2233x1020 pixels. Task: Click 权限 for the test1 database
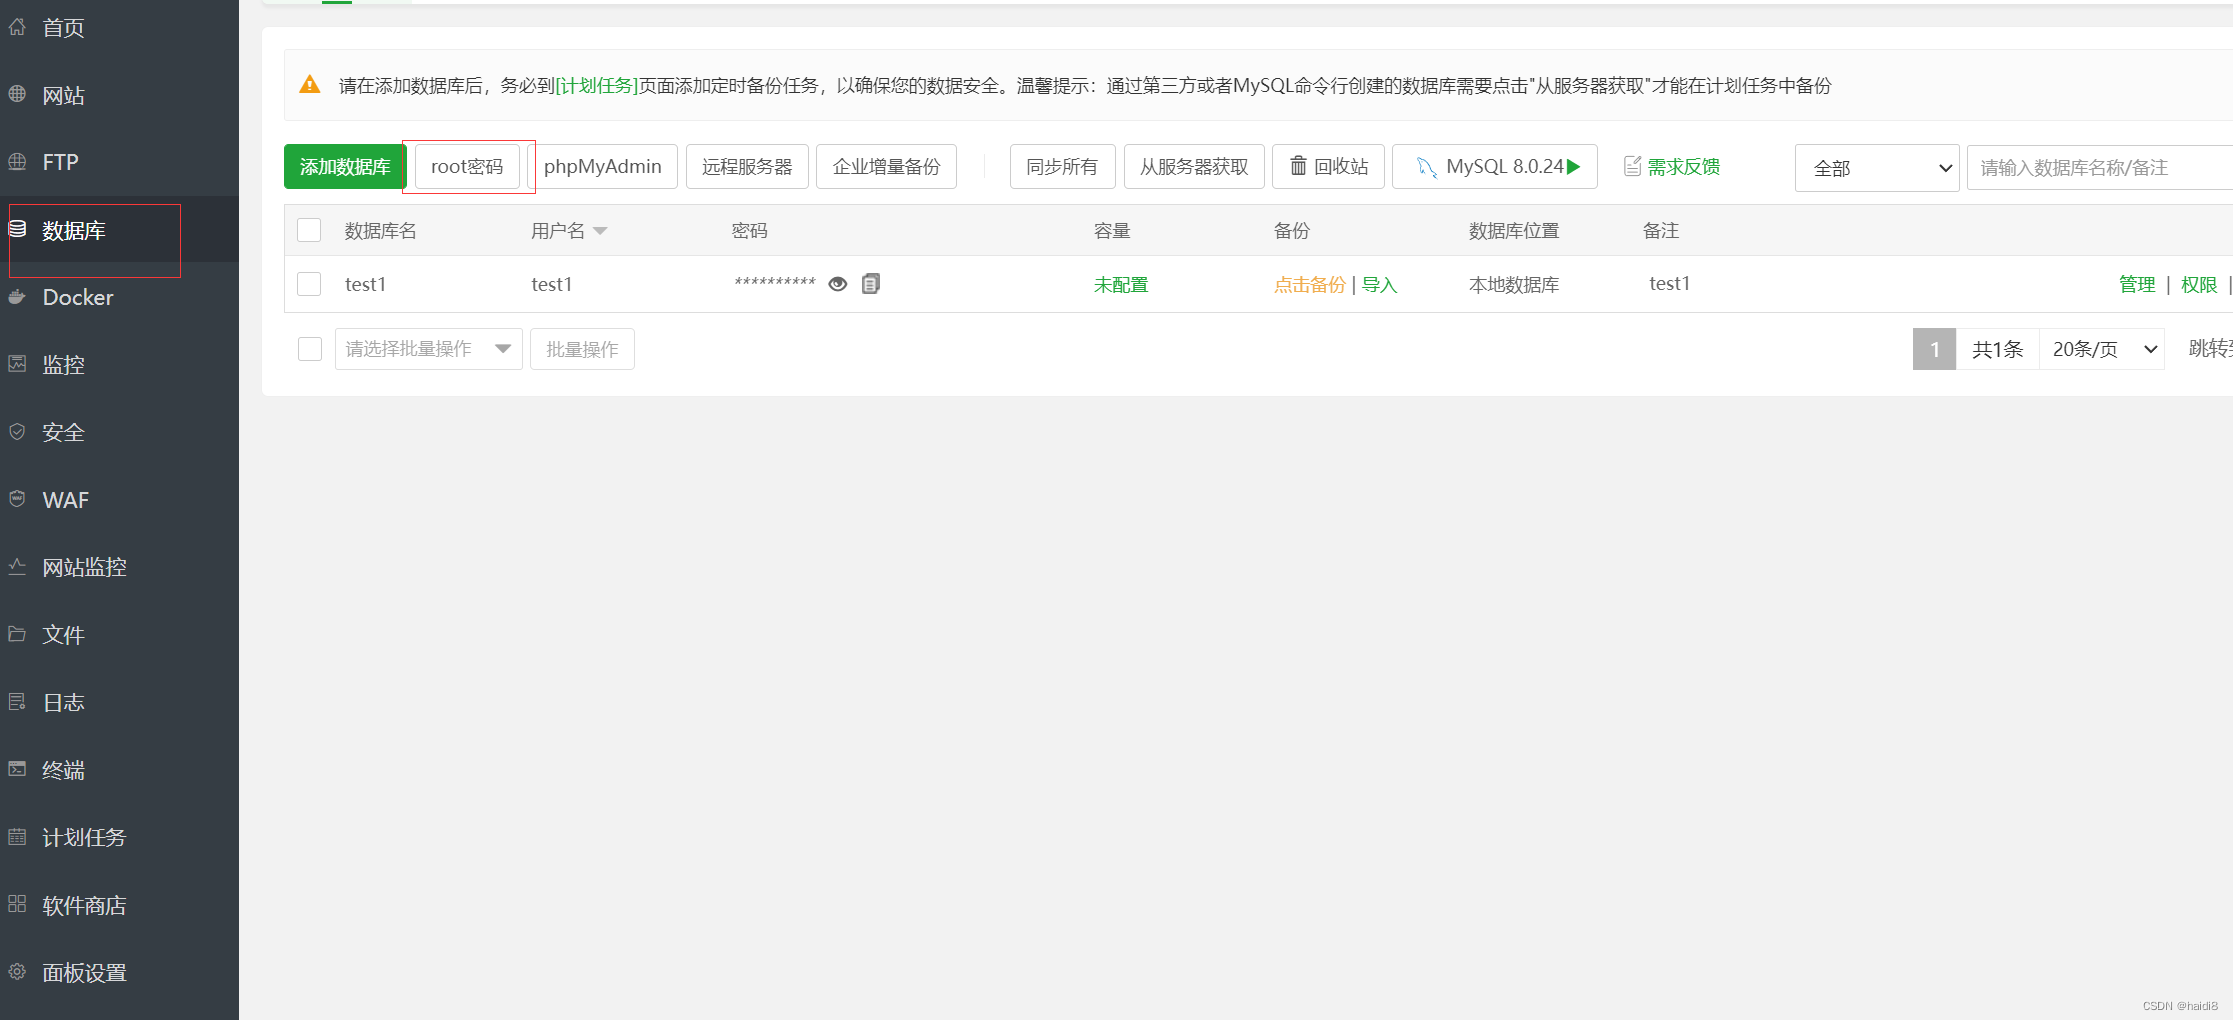2199,285
